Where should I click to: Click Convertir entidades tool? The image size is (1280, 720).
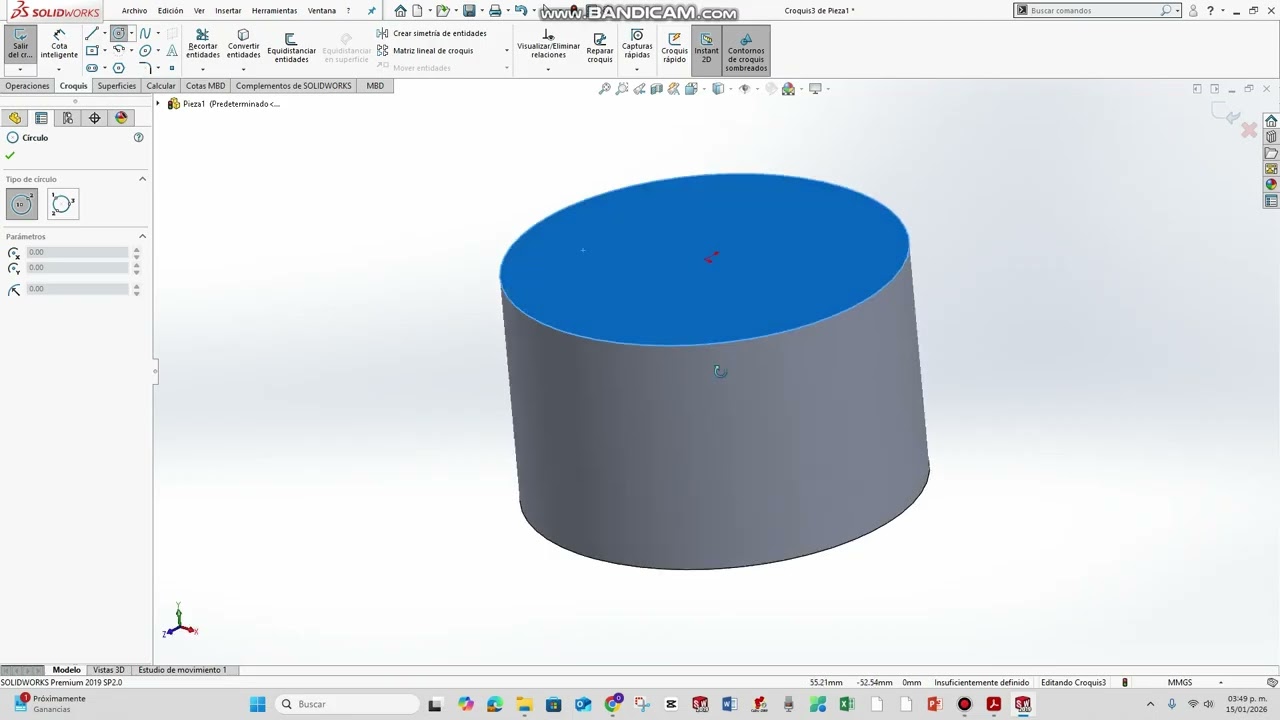(x=243, y=43)
